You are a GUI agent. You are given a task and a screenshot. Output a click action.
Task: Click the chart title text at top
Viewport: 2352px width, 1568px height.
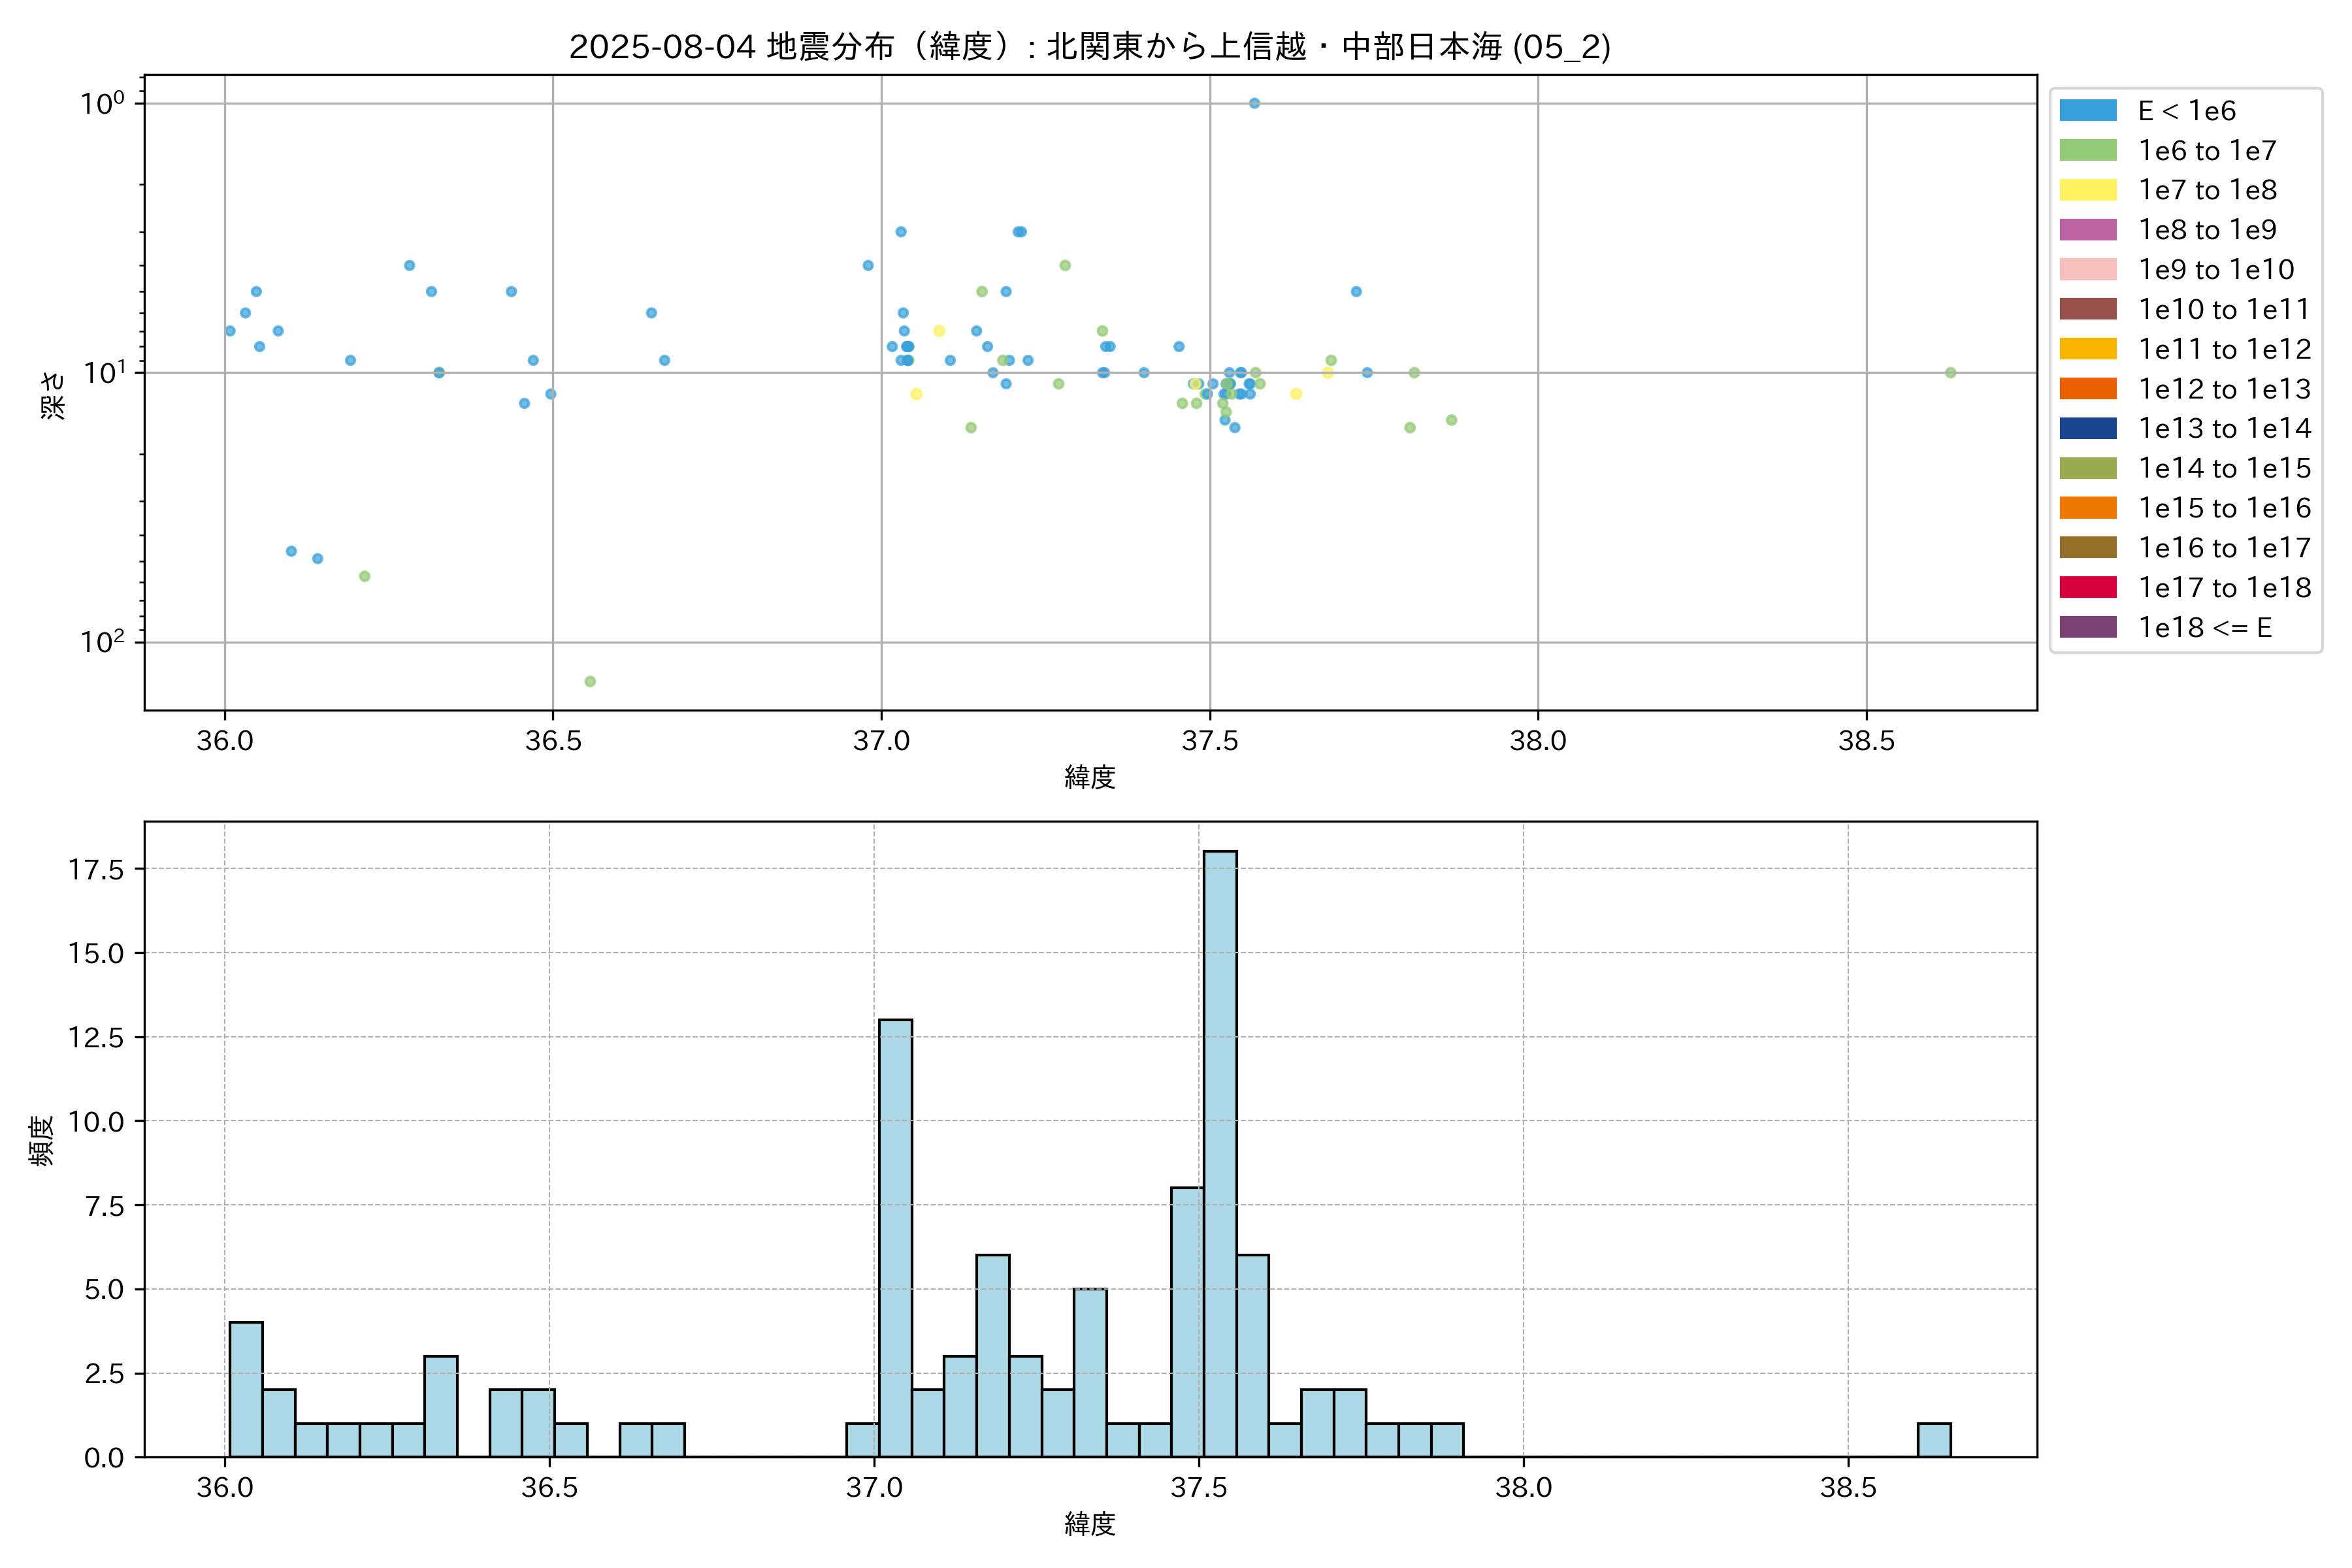(1089, 47)
